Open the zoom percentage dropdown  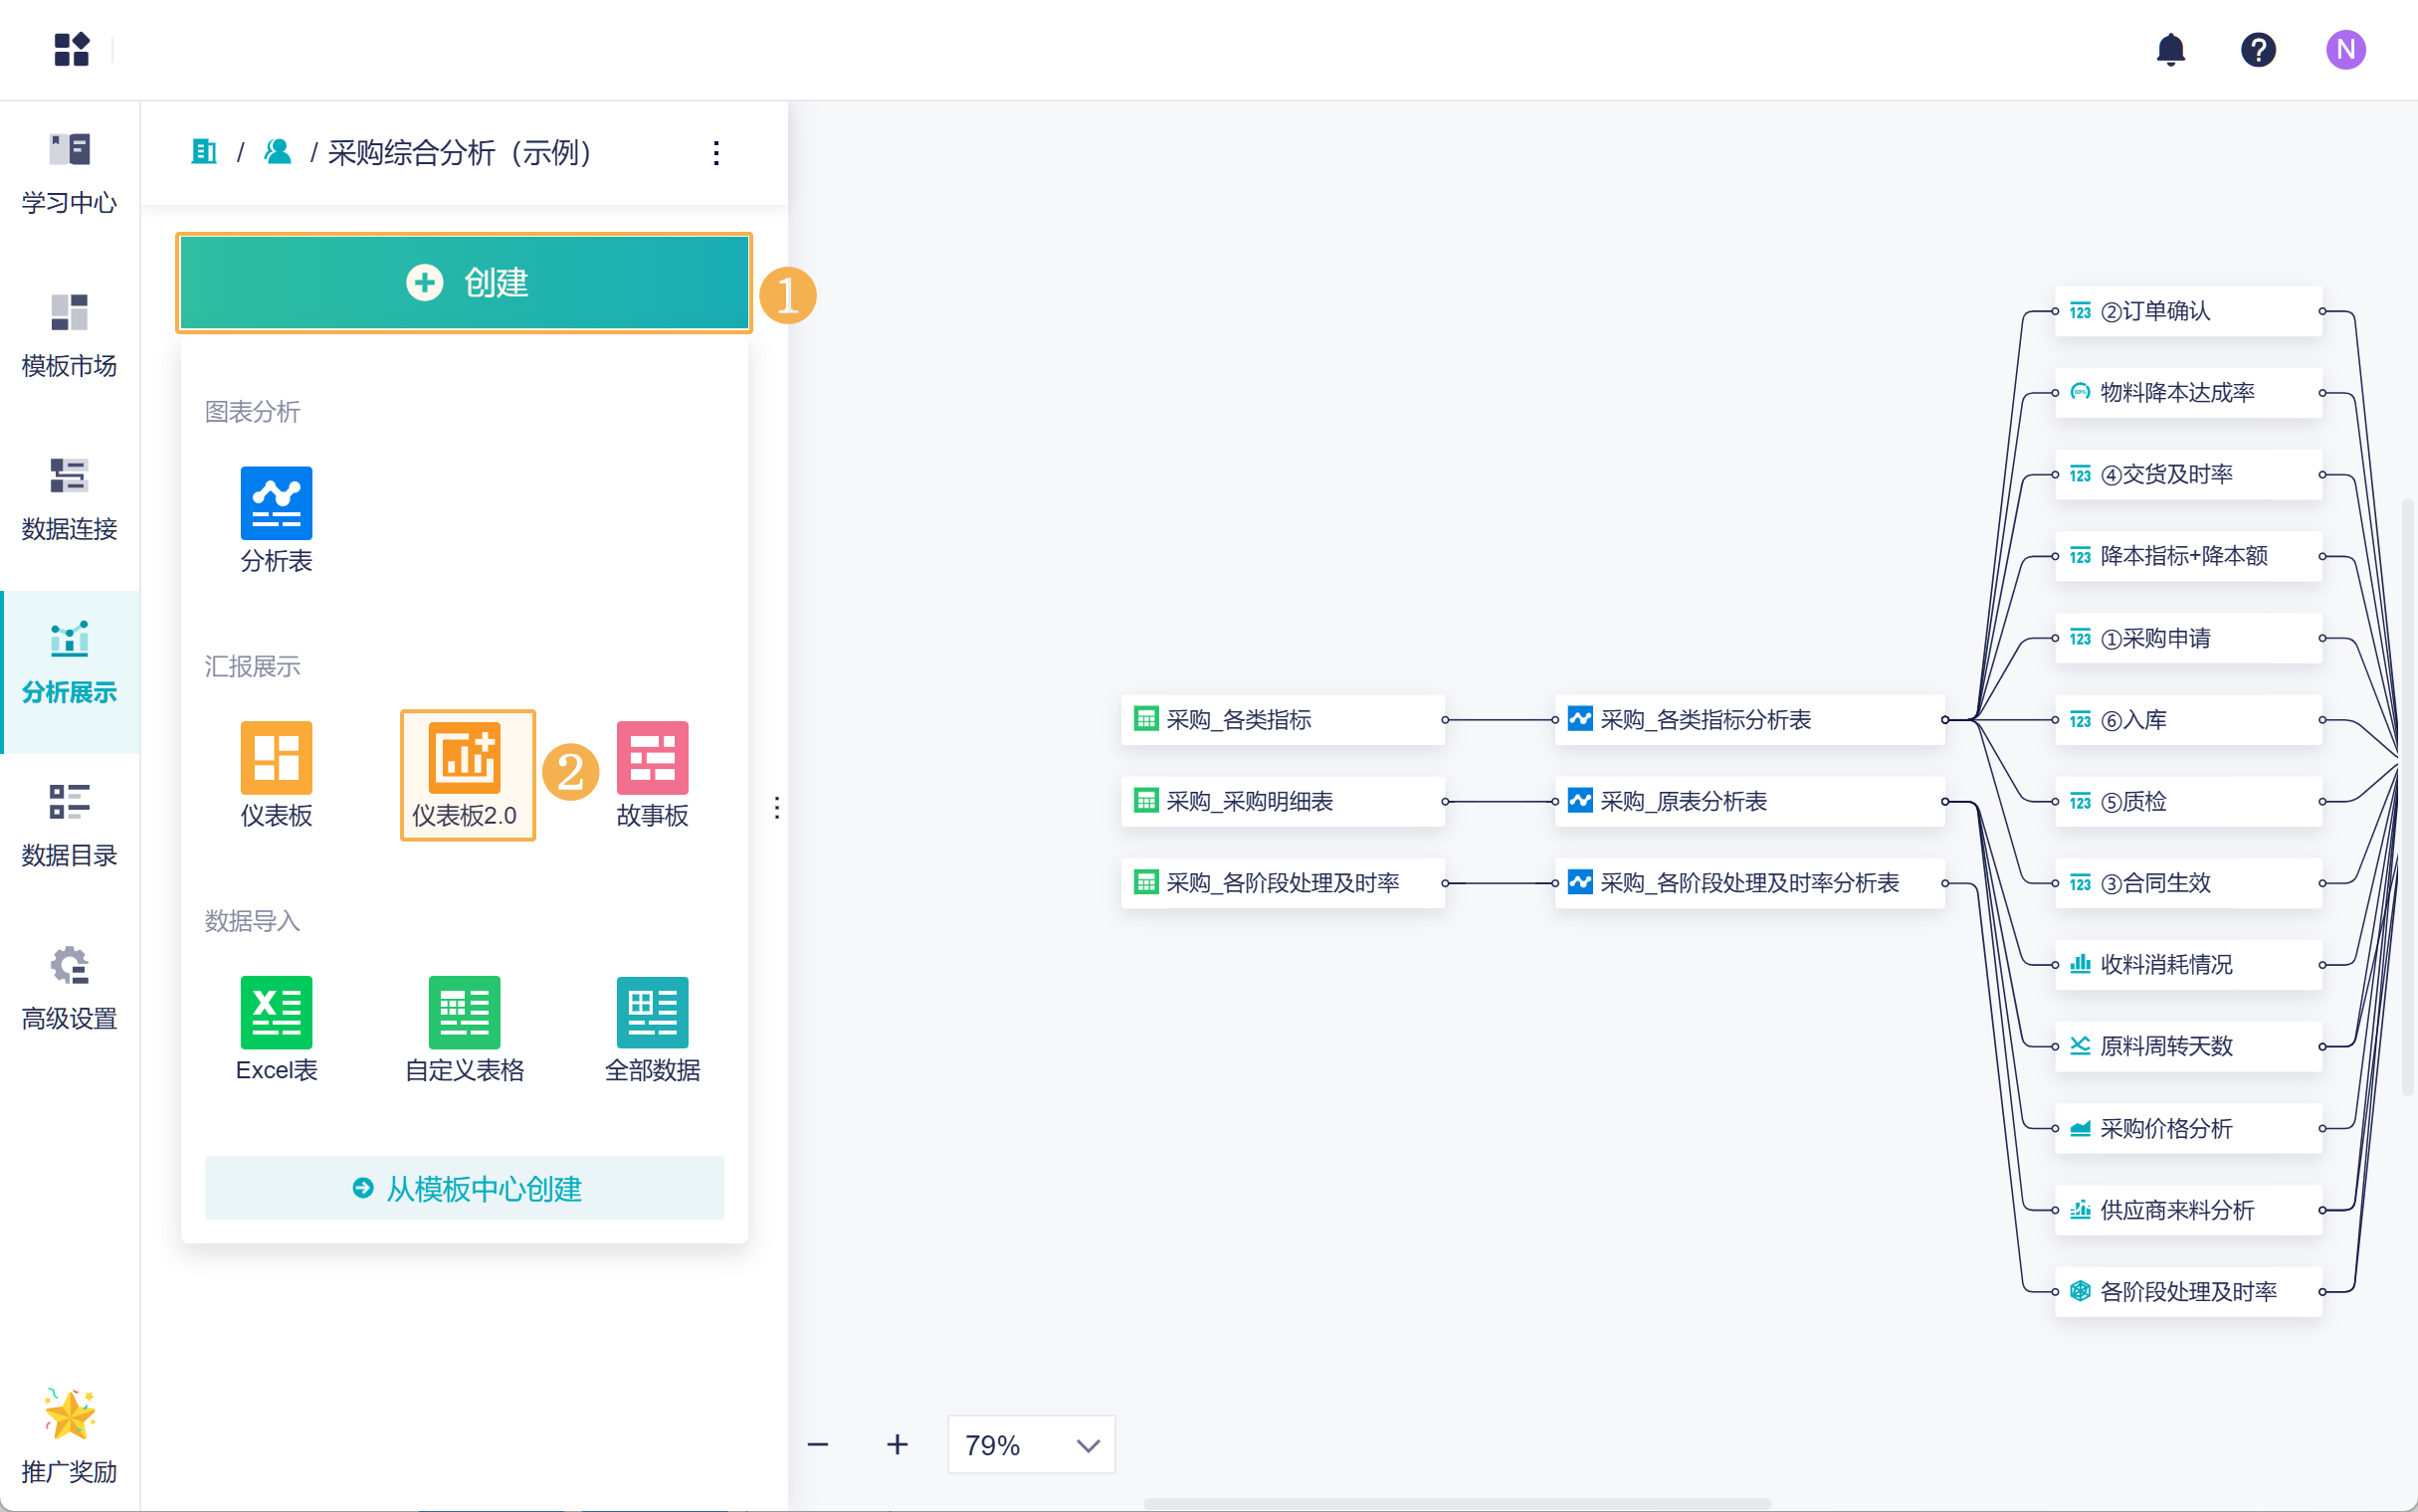click(x=1031, y=1444)
